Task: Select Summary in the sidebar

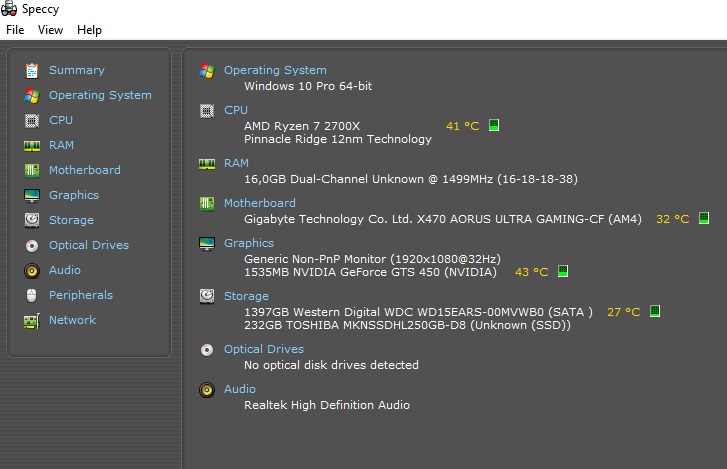Action: (77, 70)
